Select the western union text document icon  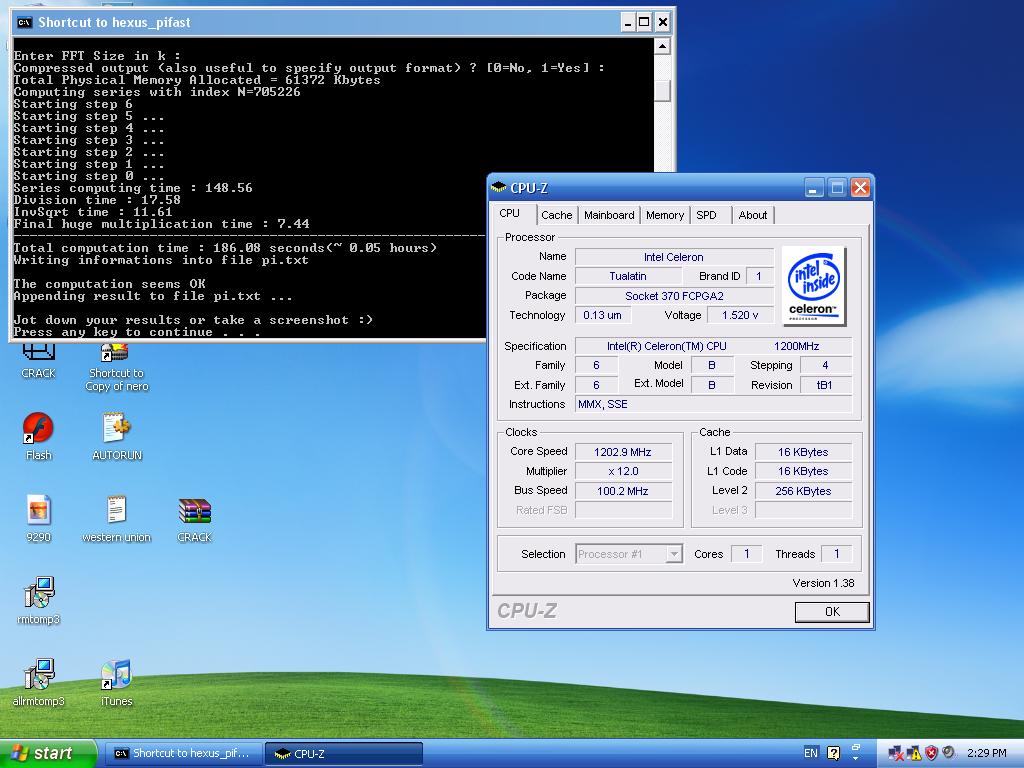pos(116,511)
